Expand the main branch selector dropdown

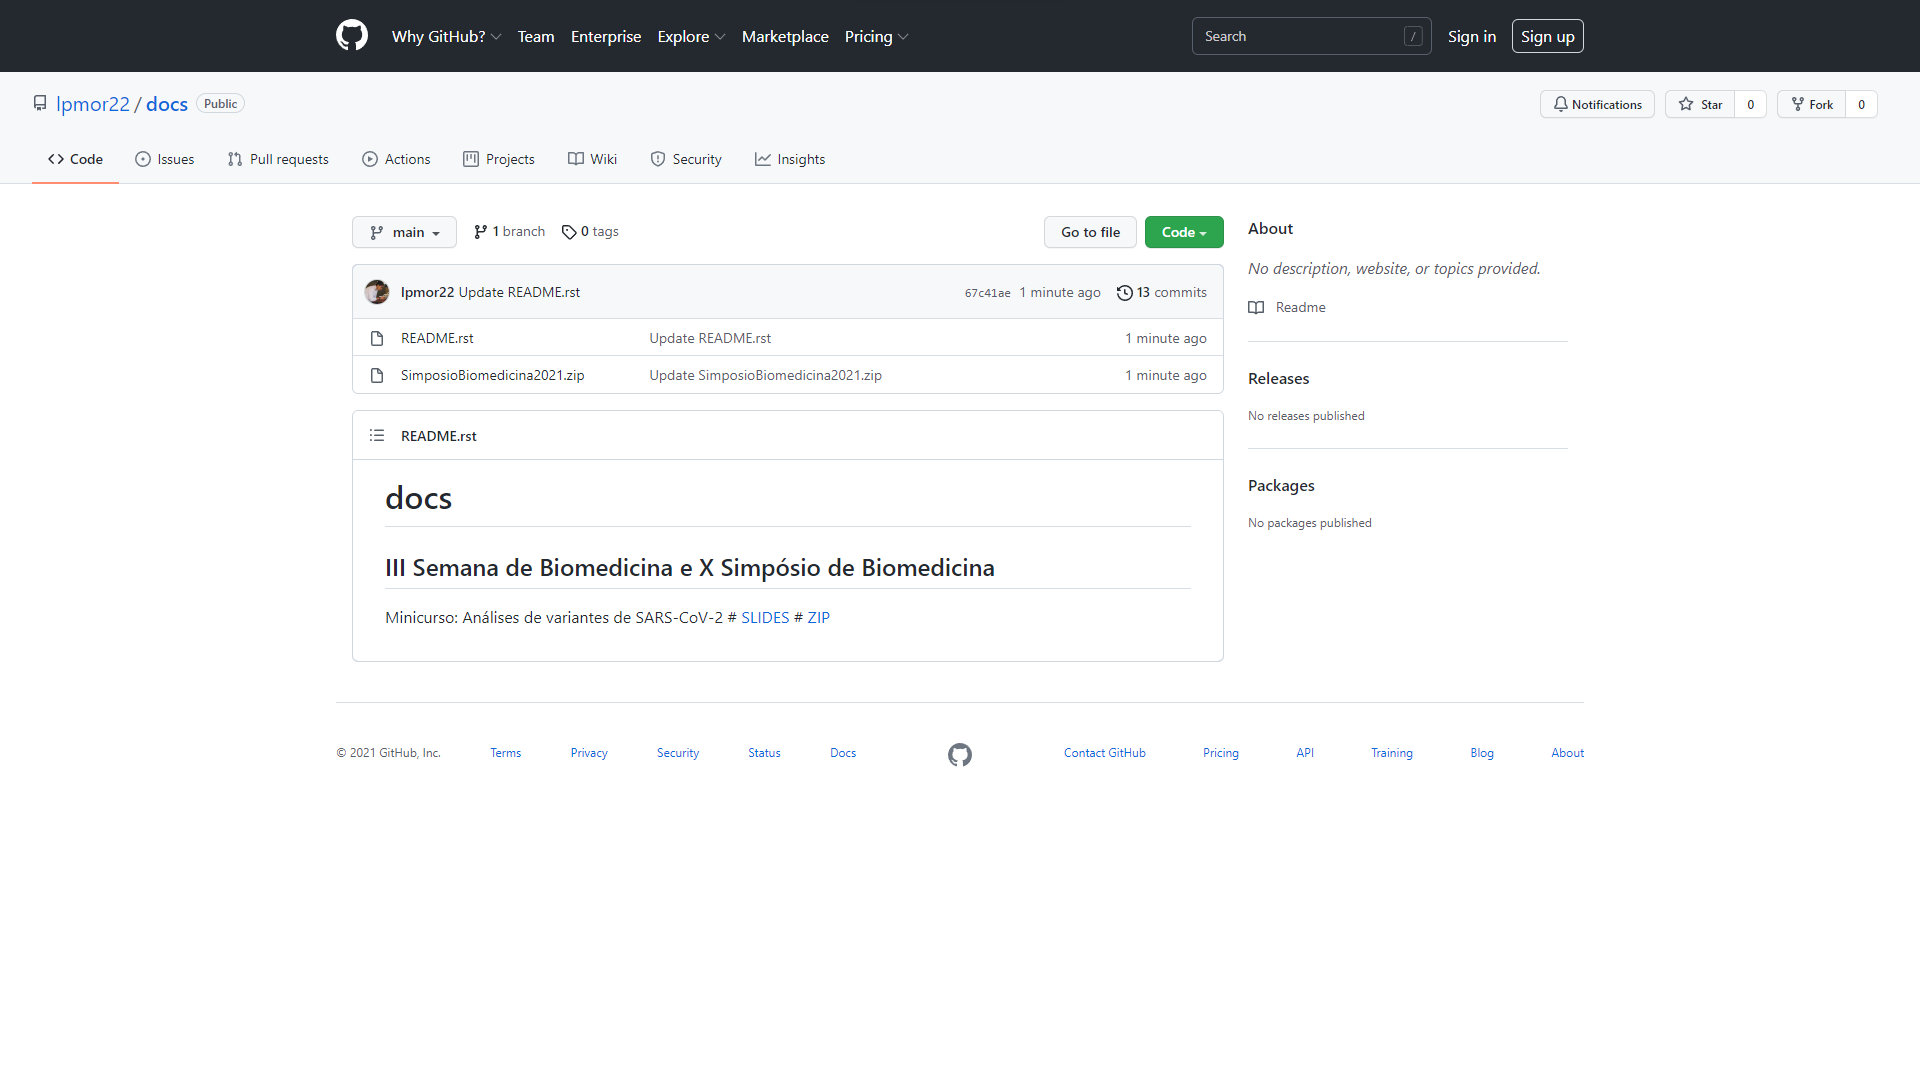click(404, 232)
